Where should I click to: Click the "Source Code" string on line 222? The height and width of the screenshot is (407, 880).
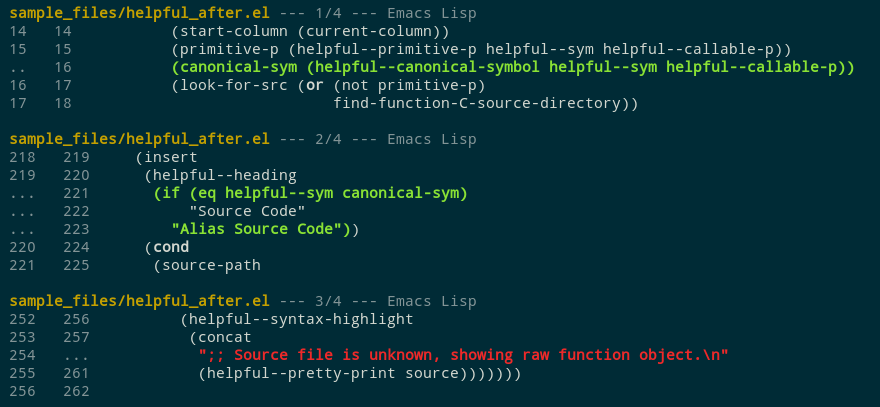coord(247,211)
